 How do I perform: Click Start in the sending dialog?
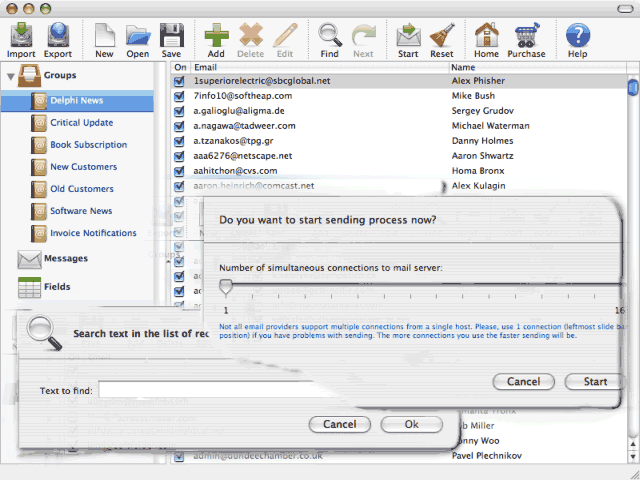click(x=595, y=382)
